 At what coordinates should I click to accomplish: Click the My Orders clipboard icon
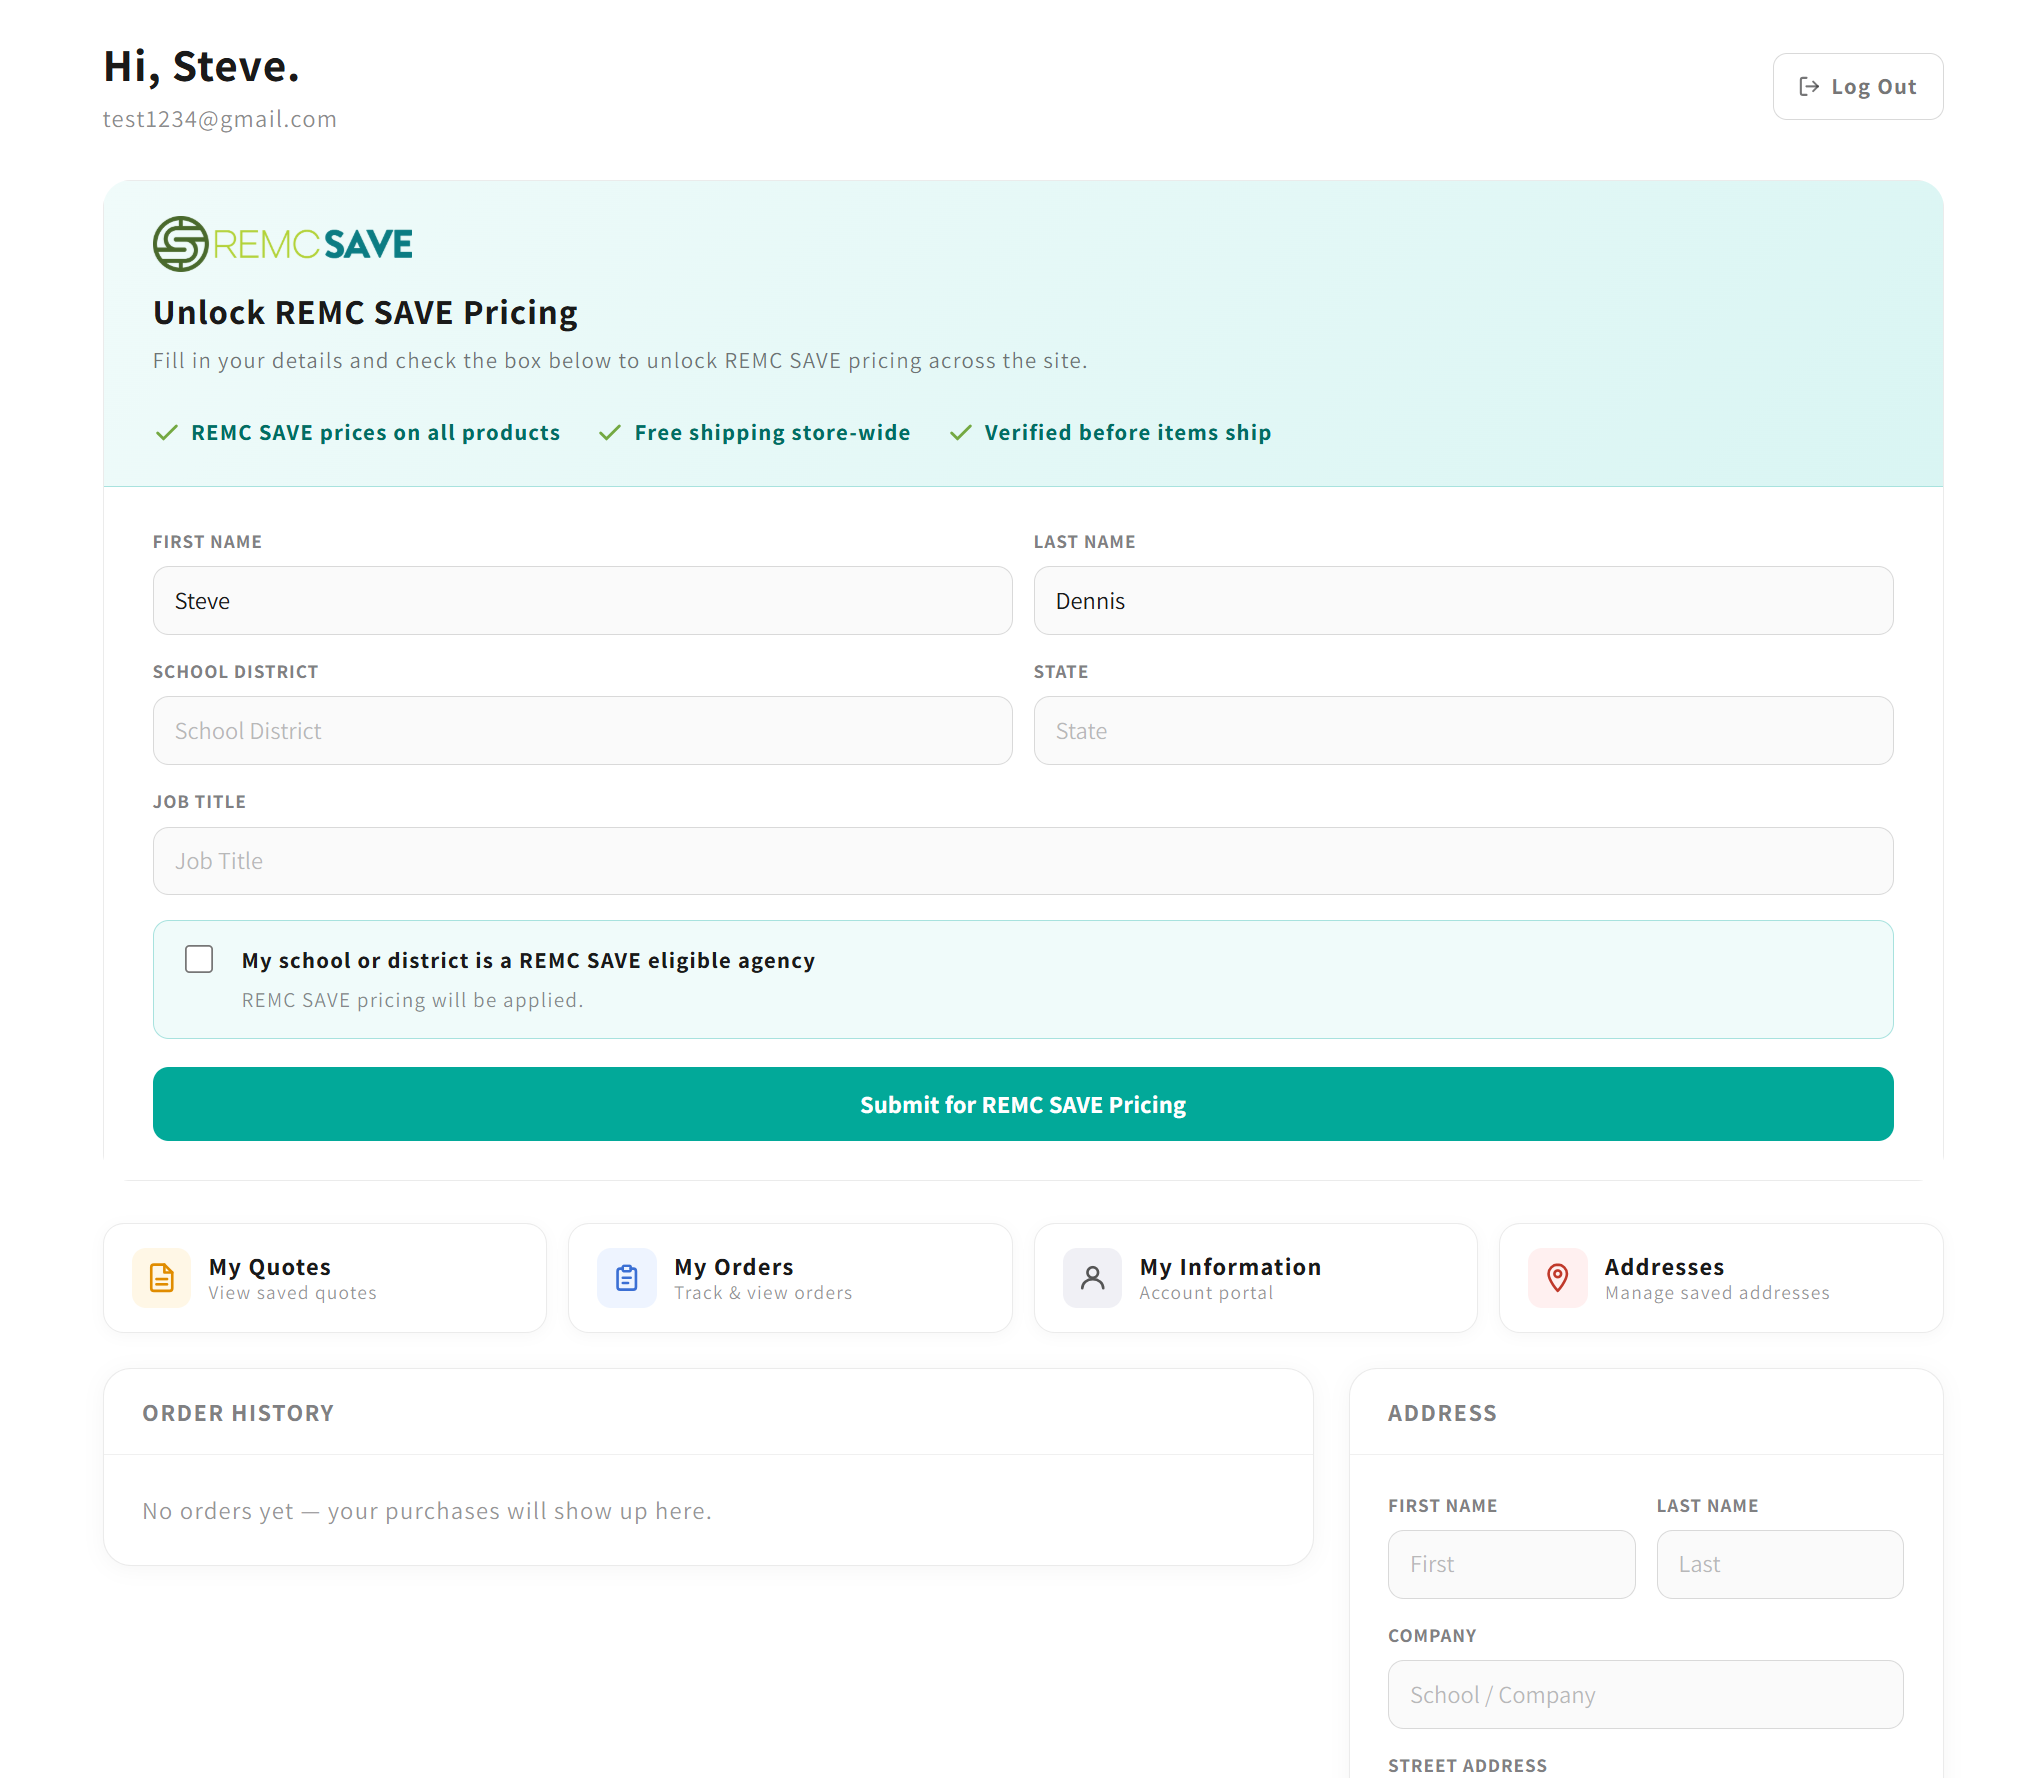[627, 1278]
